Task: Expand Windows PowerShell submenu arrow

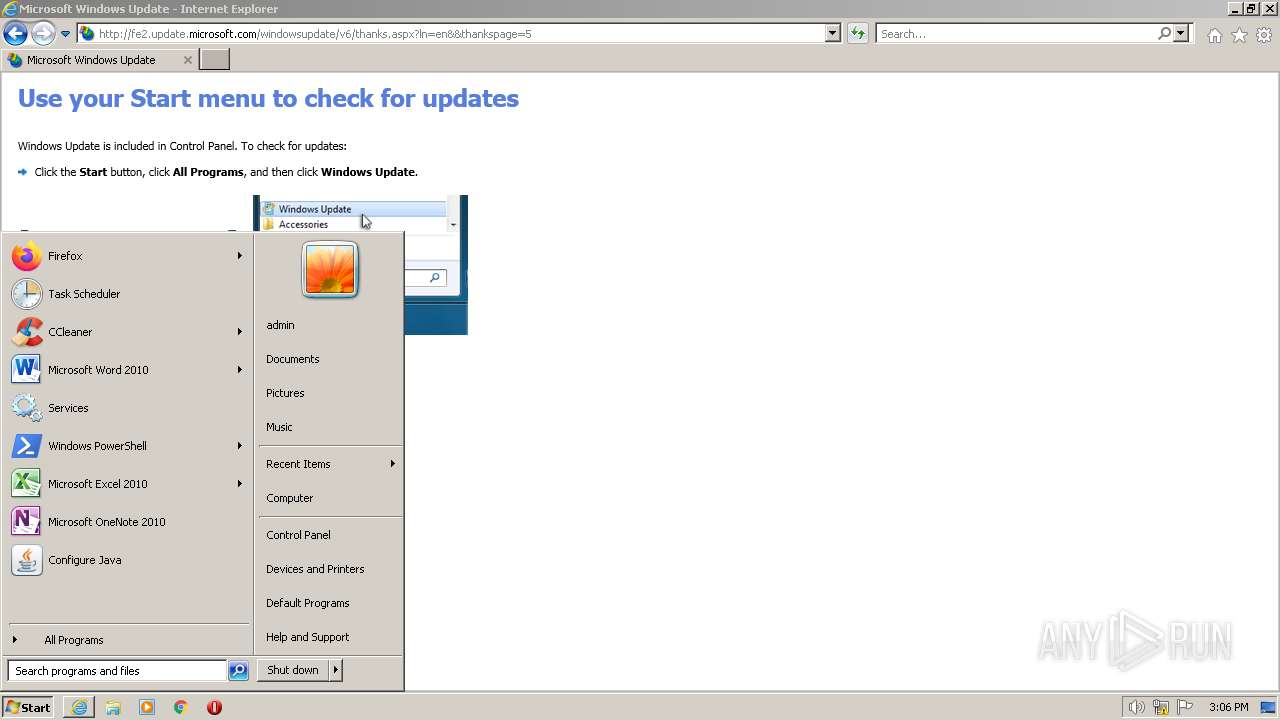Action: point(240,446)
